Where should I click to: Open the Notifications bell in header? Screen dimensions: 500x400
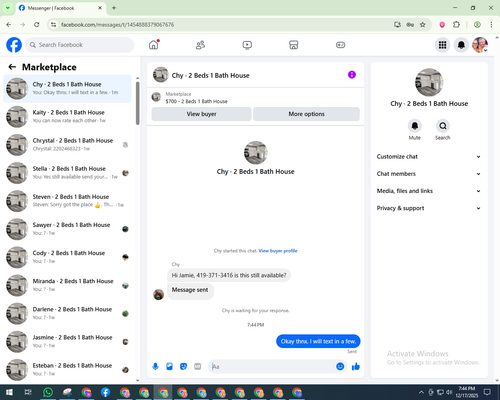tap(461, 45)
